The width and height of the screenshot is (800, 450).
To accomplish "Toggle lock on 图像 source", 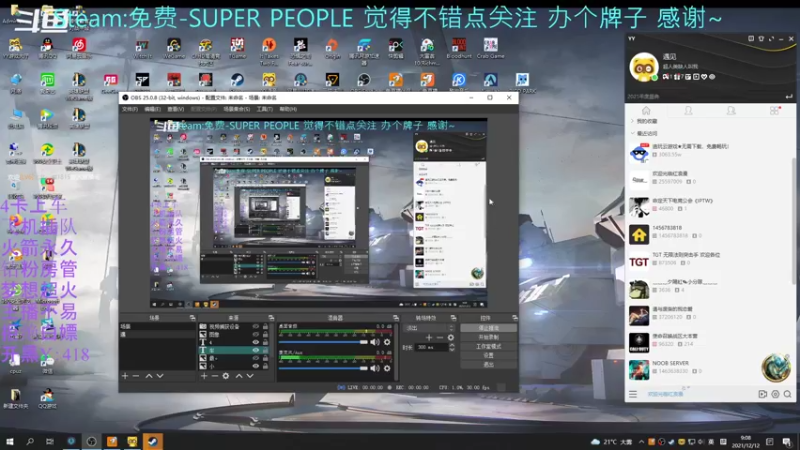I will coord(265,335).
